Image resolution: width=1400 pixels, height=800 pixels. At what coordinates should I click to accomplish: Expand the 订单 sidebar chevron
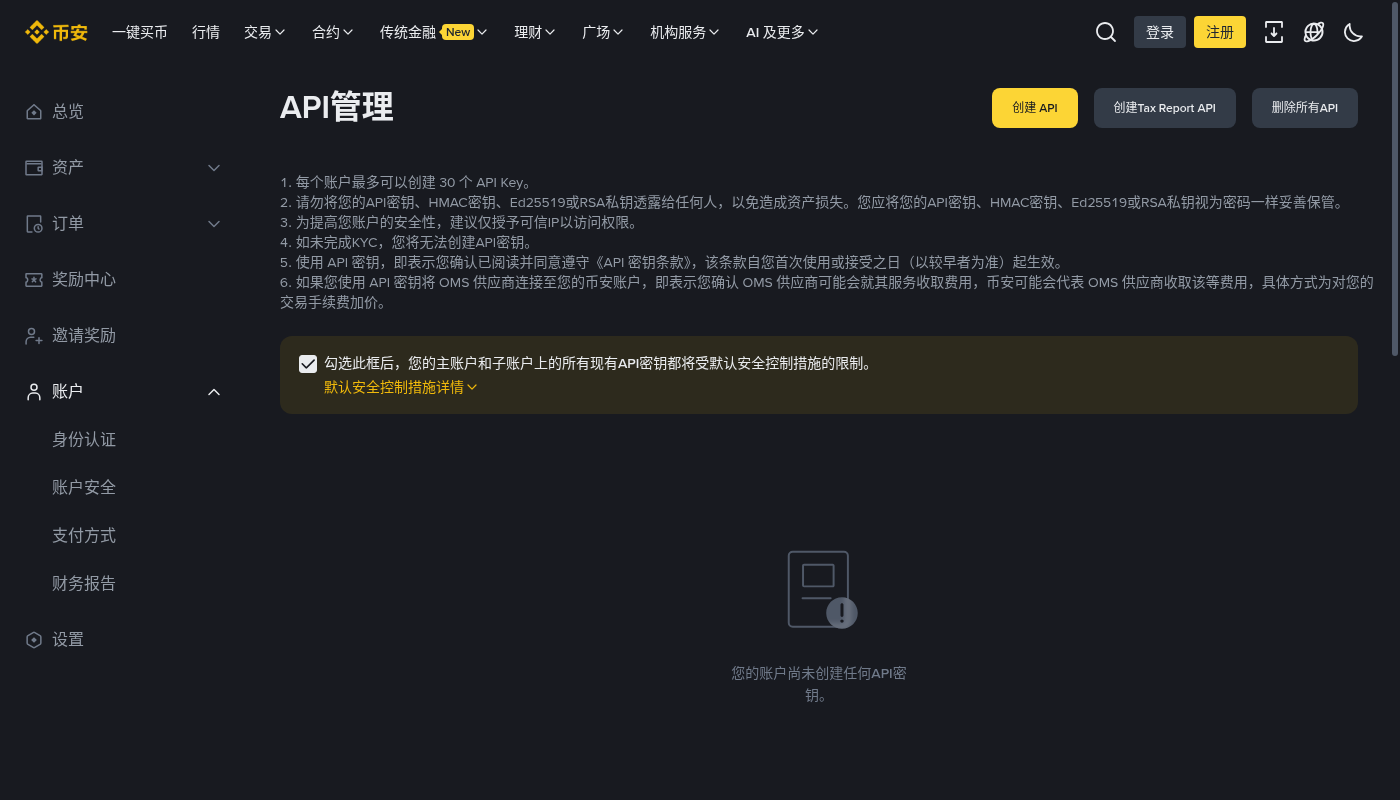[214, 224]
